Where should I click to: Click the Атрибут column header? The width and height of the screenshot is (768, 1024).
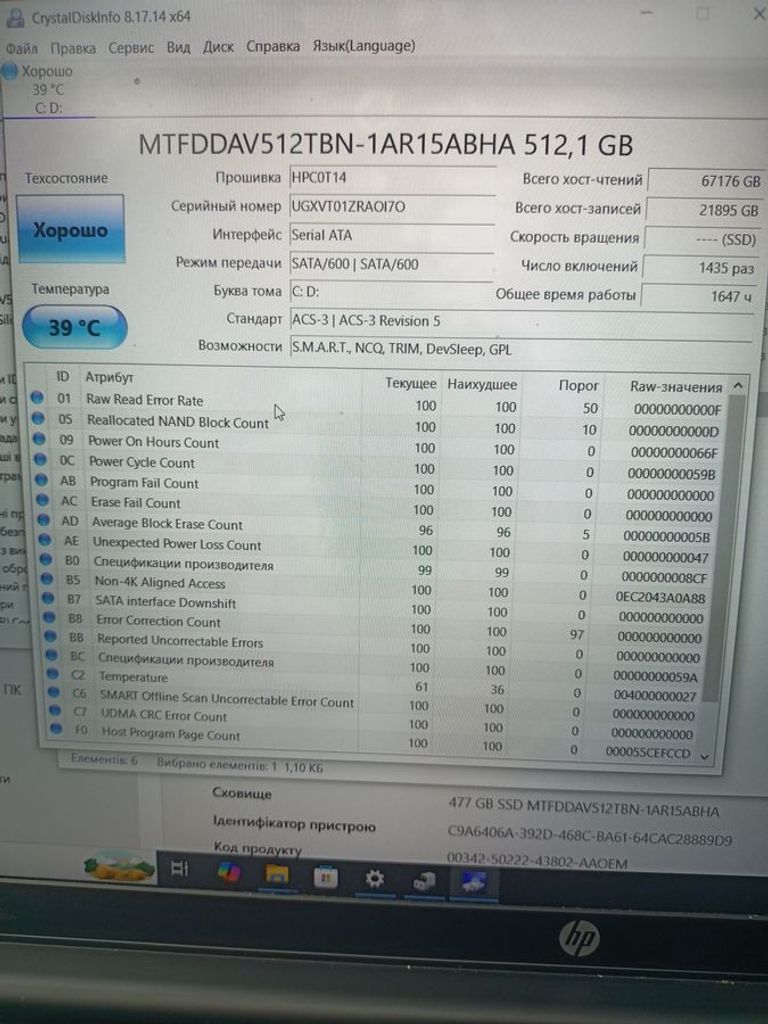109,377
